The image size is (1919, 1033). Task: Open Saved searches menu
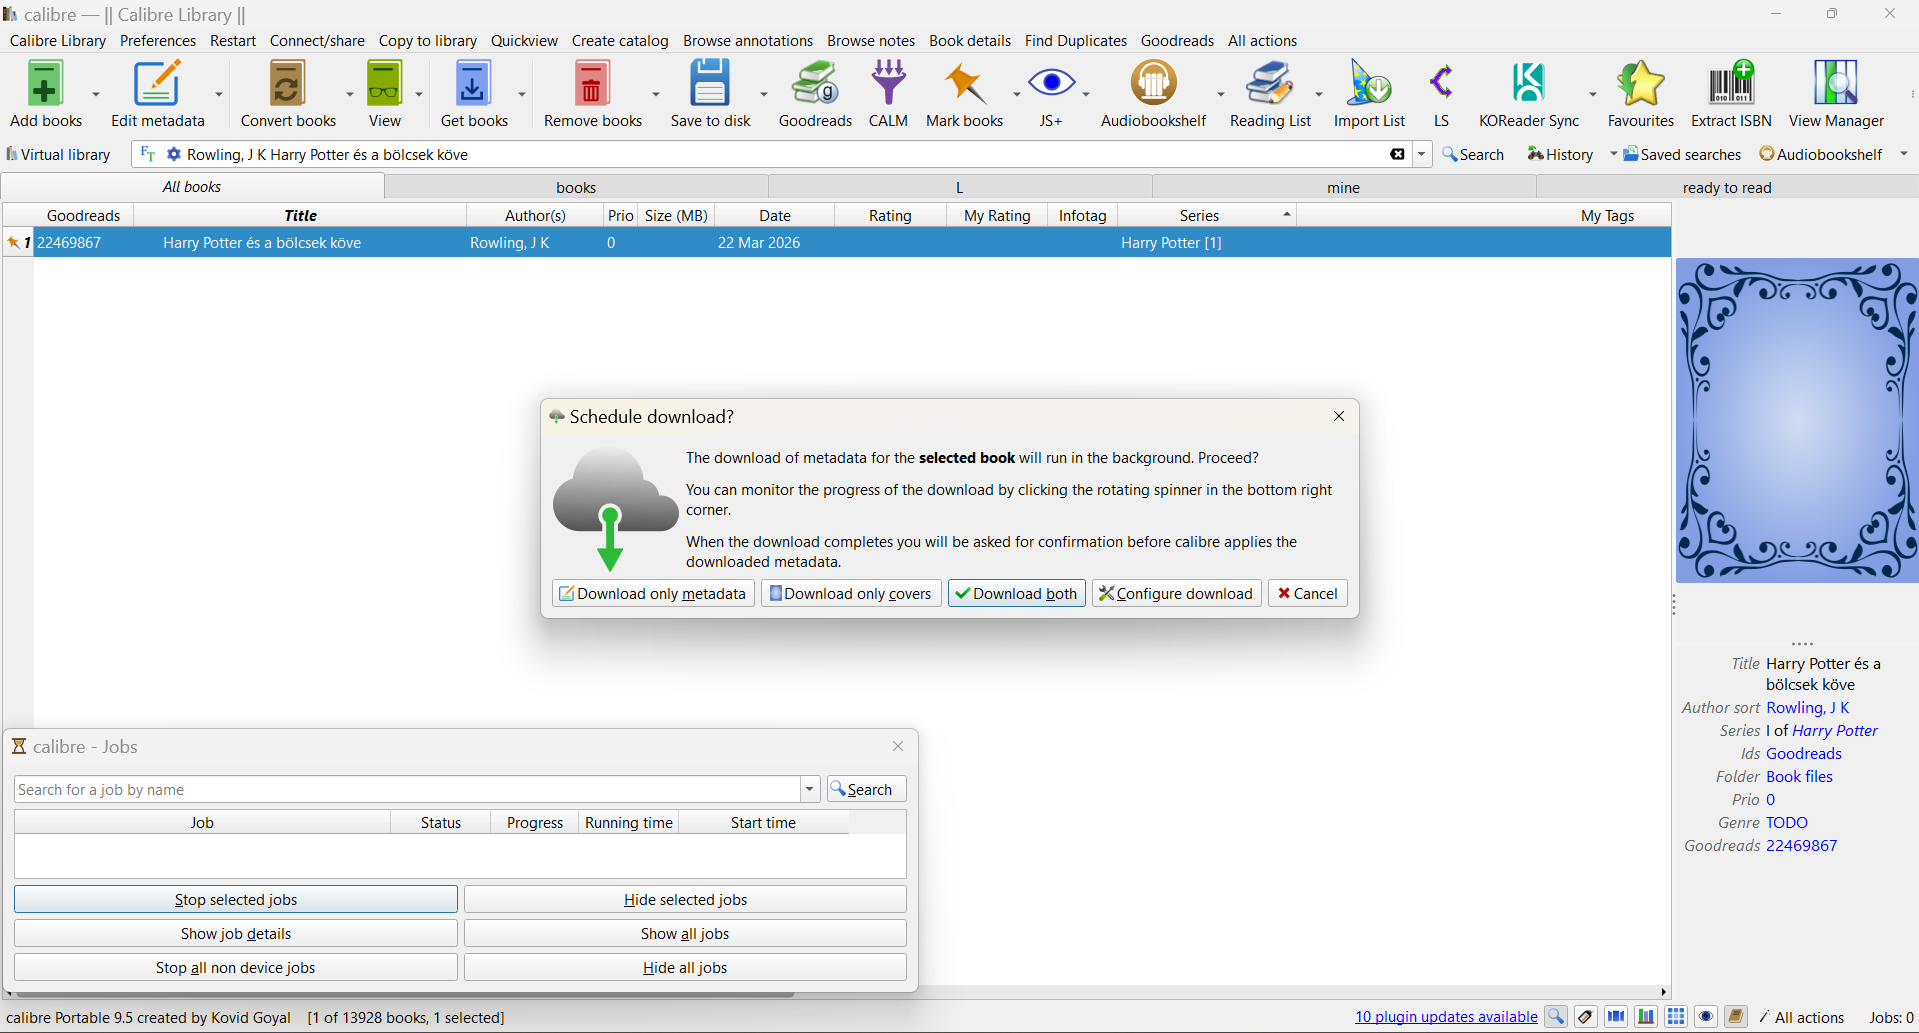click(1682, 154)
